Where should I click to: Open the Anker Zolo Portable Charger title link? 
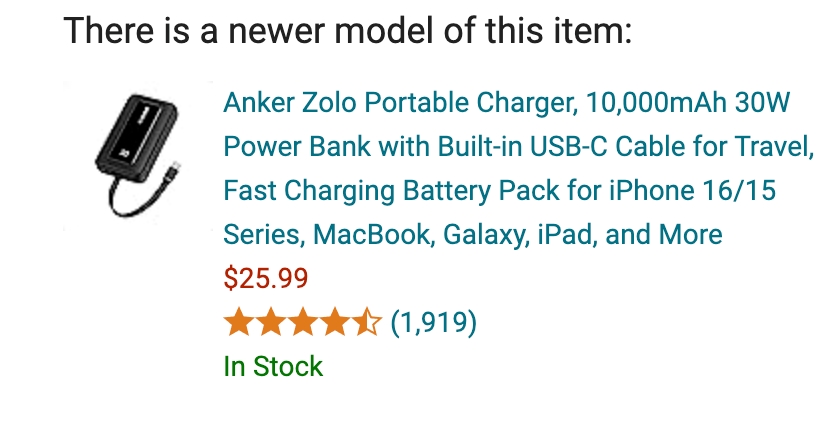pyautogui.click(x=518, y=168)
